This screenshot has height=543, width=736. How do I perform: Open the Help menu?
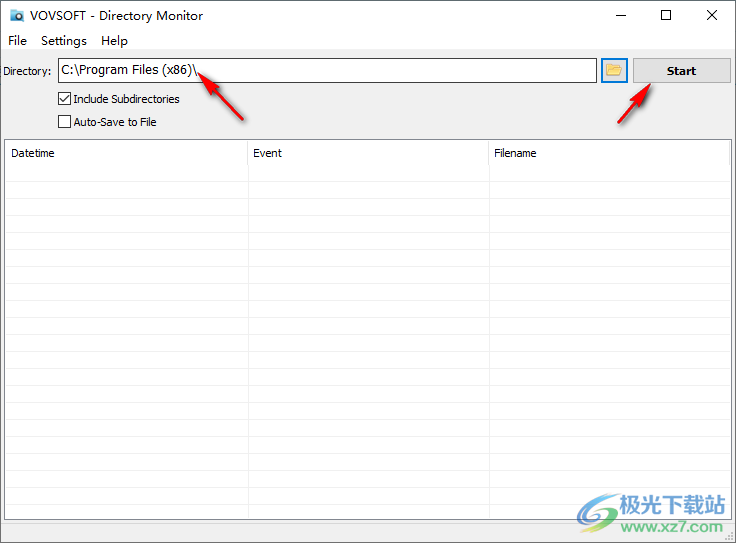114,41
